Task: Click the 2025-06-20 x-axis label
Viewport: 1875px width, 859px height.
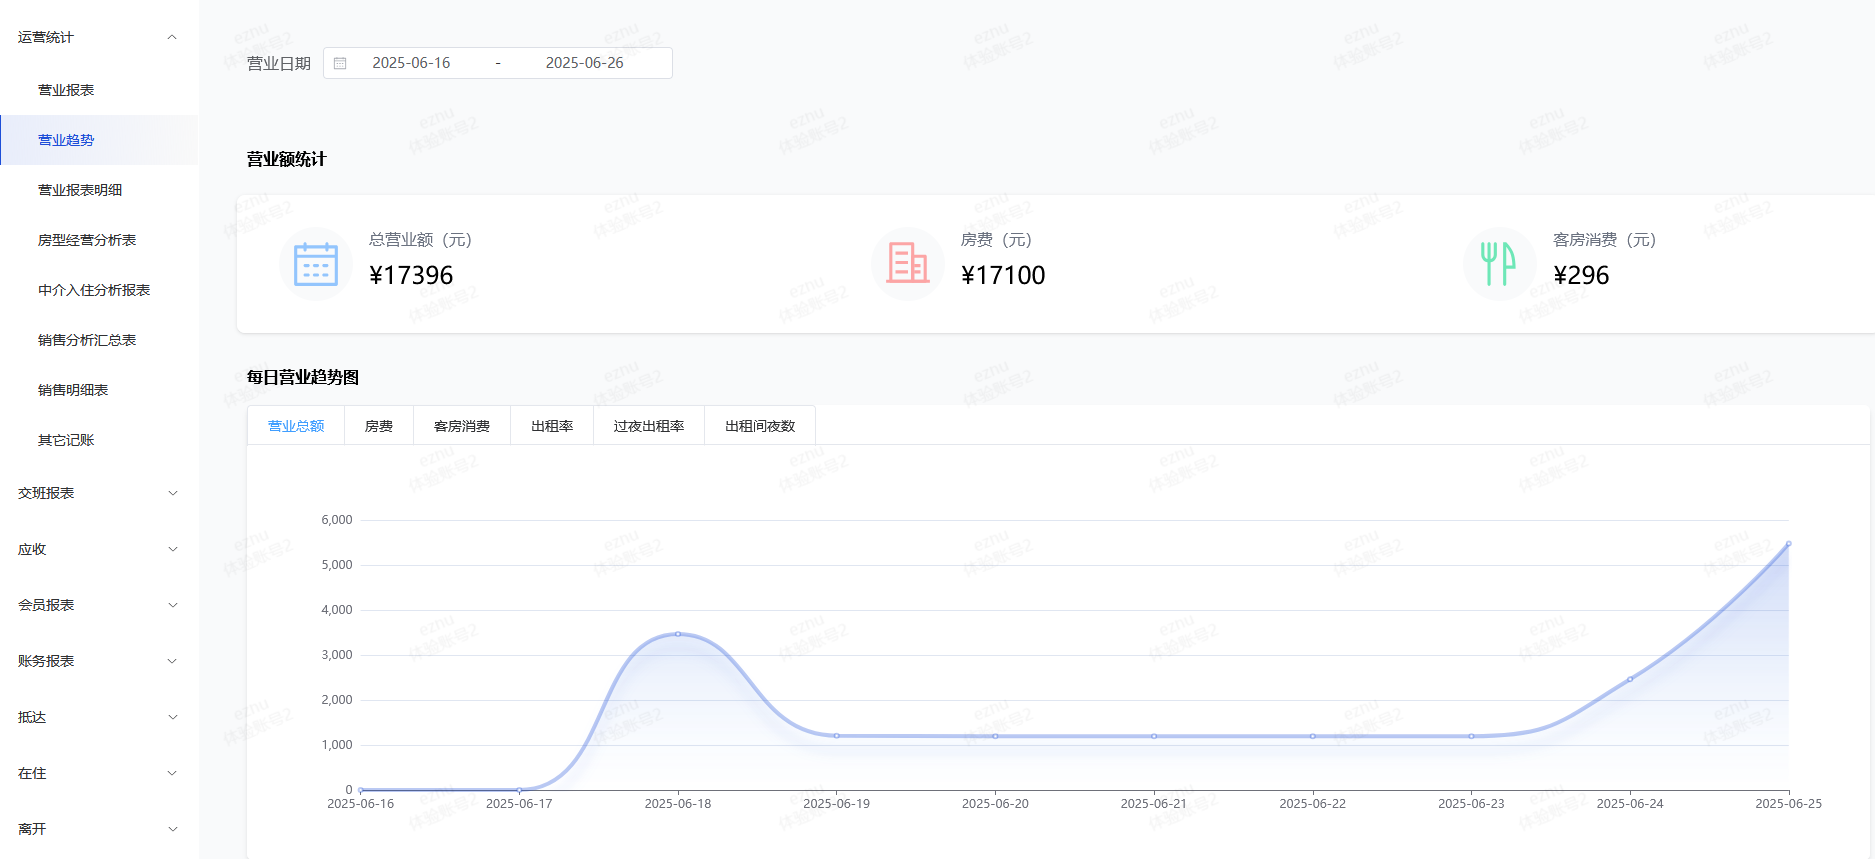Action: pos(995,804)
